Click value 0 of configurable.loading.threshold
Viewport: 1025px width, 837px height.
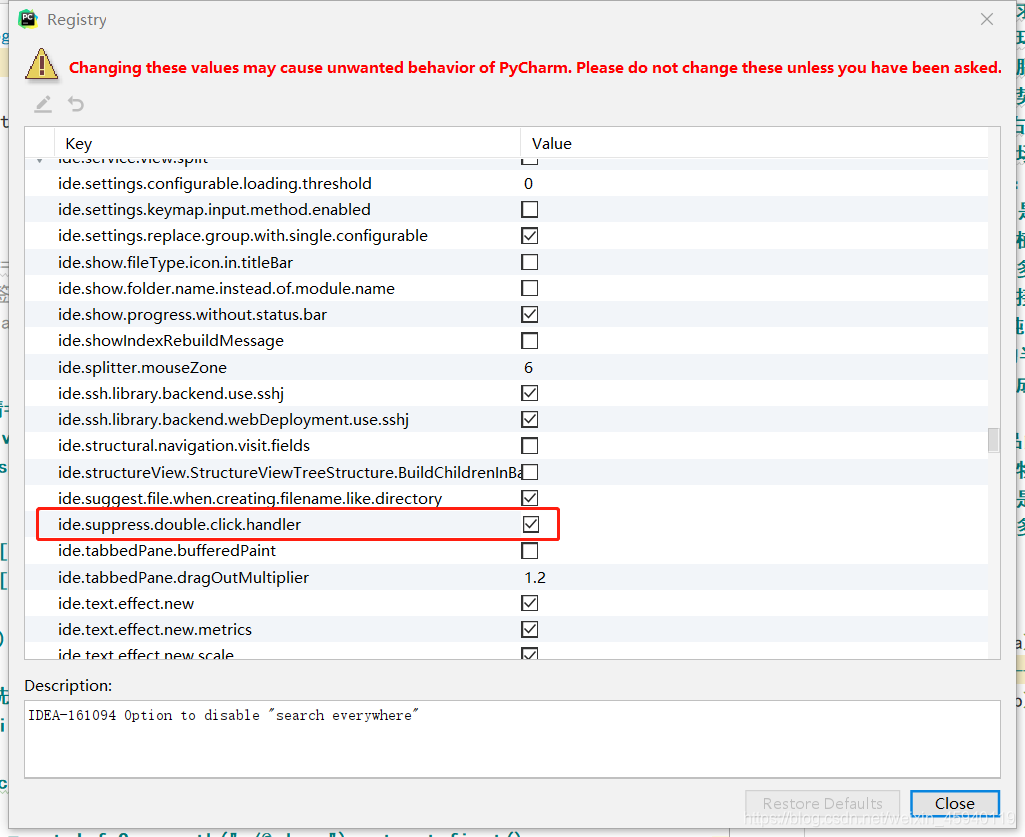click(x=528, y=184)
